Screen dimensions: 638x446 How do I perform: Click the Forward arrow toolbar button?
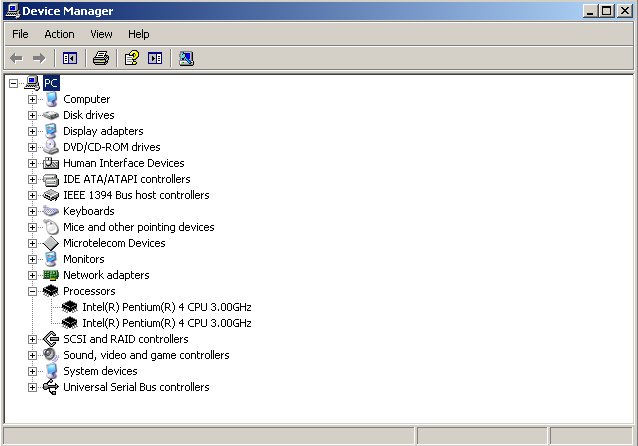39,58
